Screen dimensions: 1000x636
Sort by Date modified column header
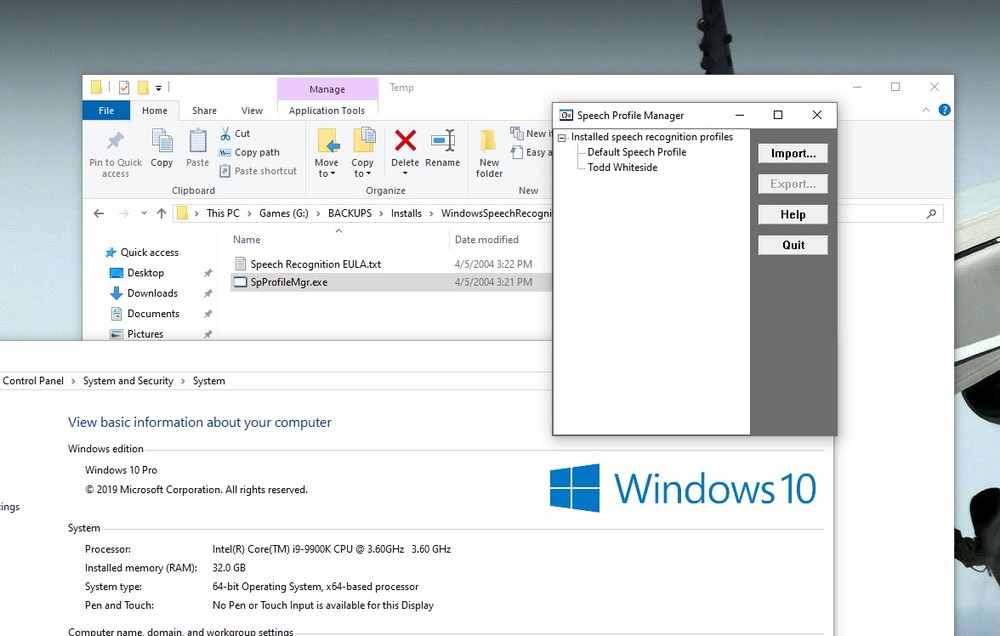487,240
